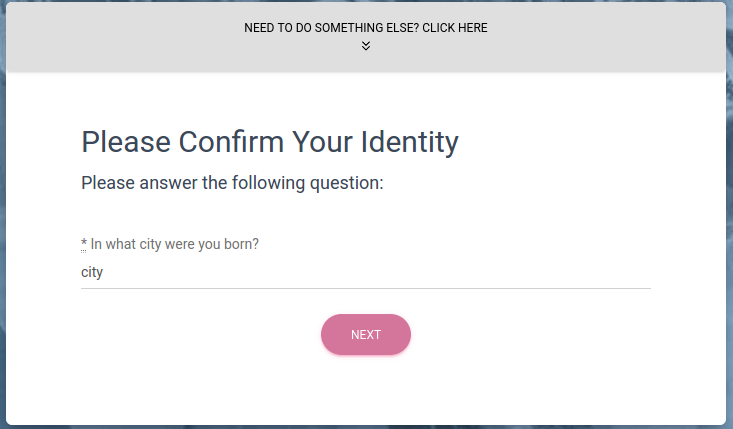Click the 'Please Confirm Your Identity' heading
Screen dimensions: 733x429
click(x=270, y=142)
